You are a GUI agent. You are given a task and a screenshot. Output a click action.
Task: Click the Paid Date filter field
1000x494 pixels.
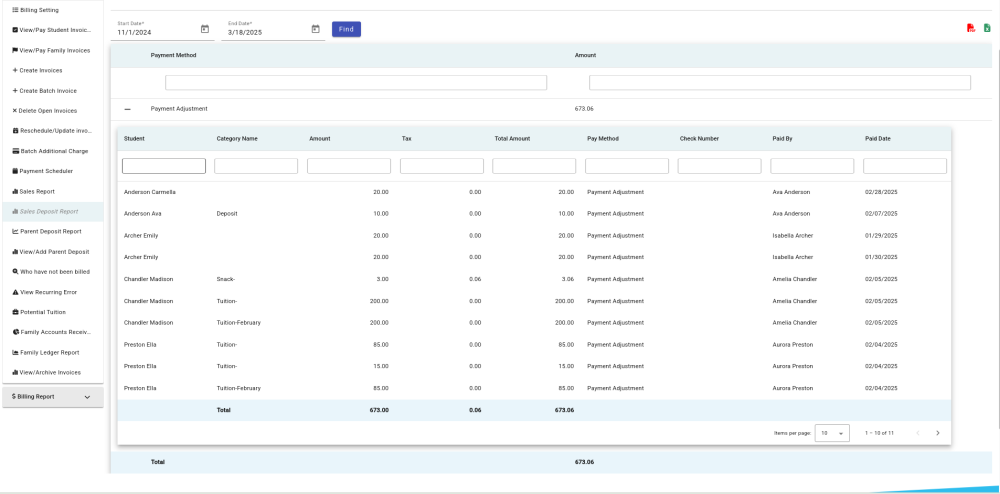tap(905, 166)
